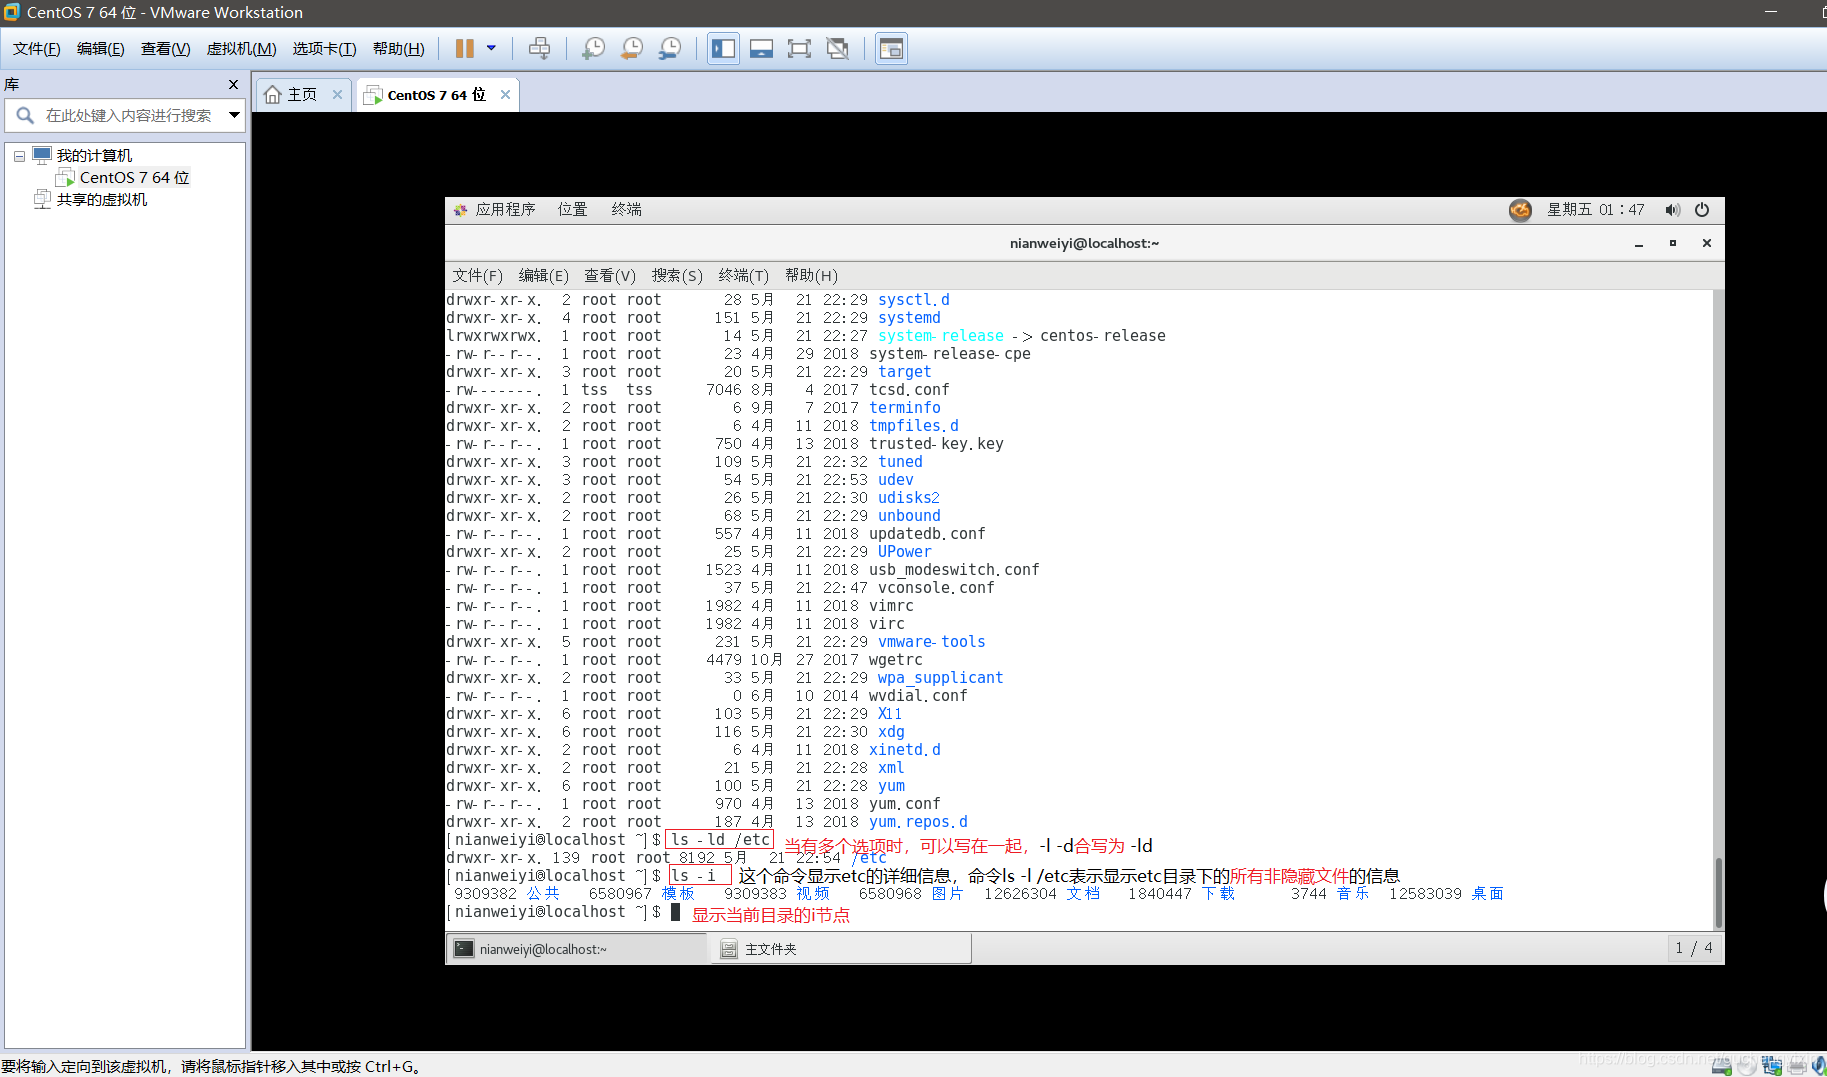Viewport: 1827px width, 1077px height.
Task: Open the GNOME 终端 app menu
Action: coord(626,210)
